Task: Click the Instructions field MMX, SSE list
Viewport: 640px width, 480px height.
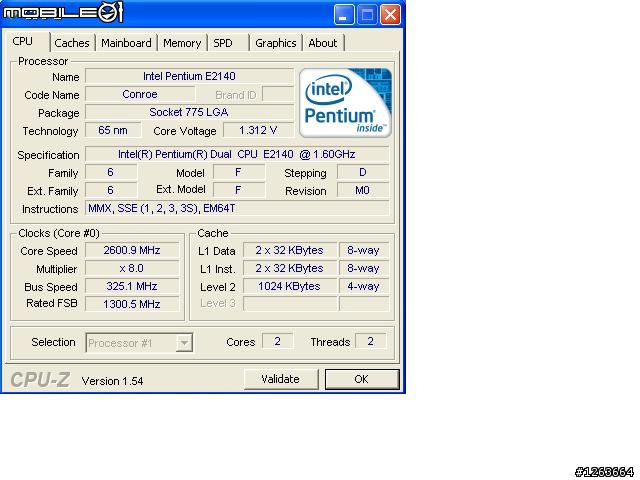Action: point(237,208)
